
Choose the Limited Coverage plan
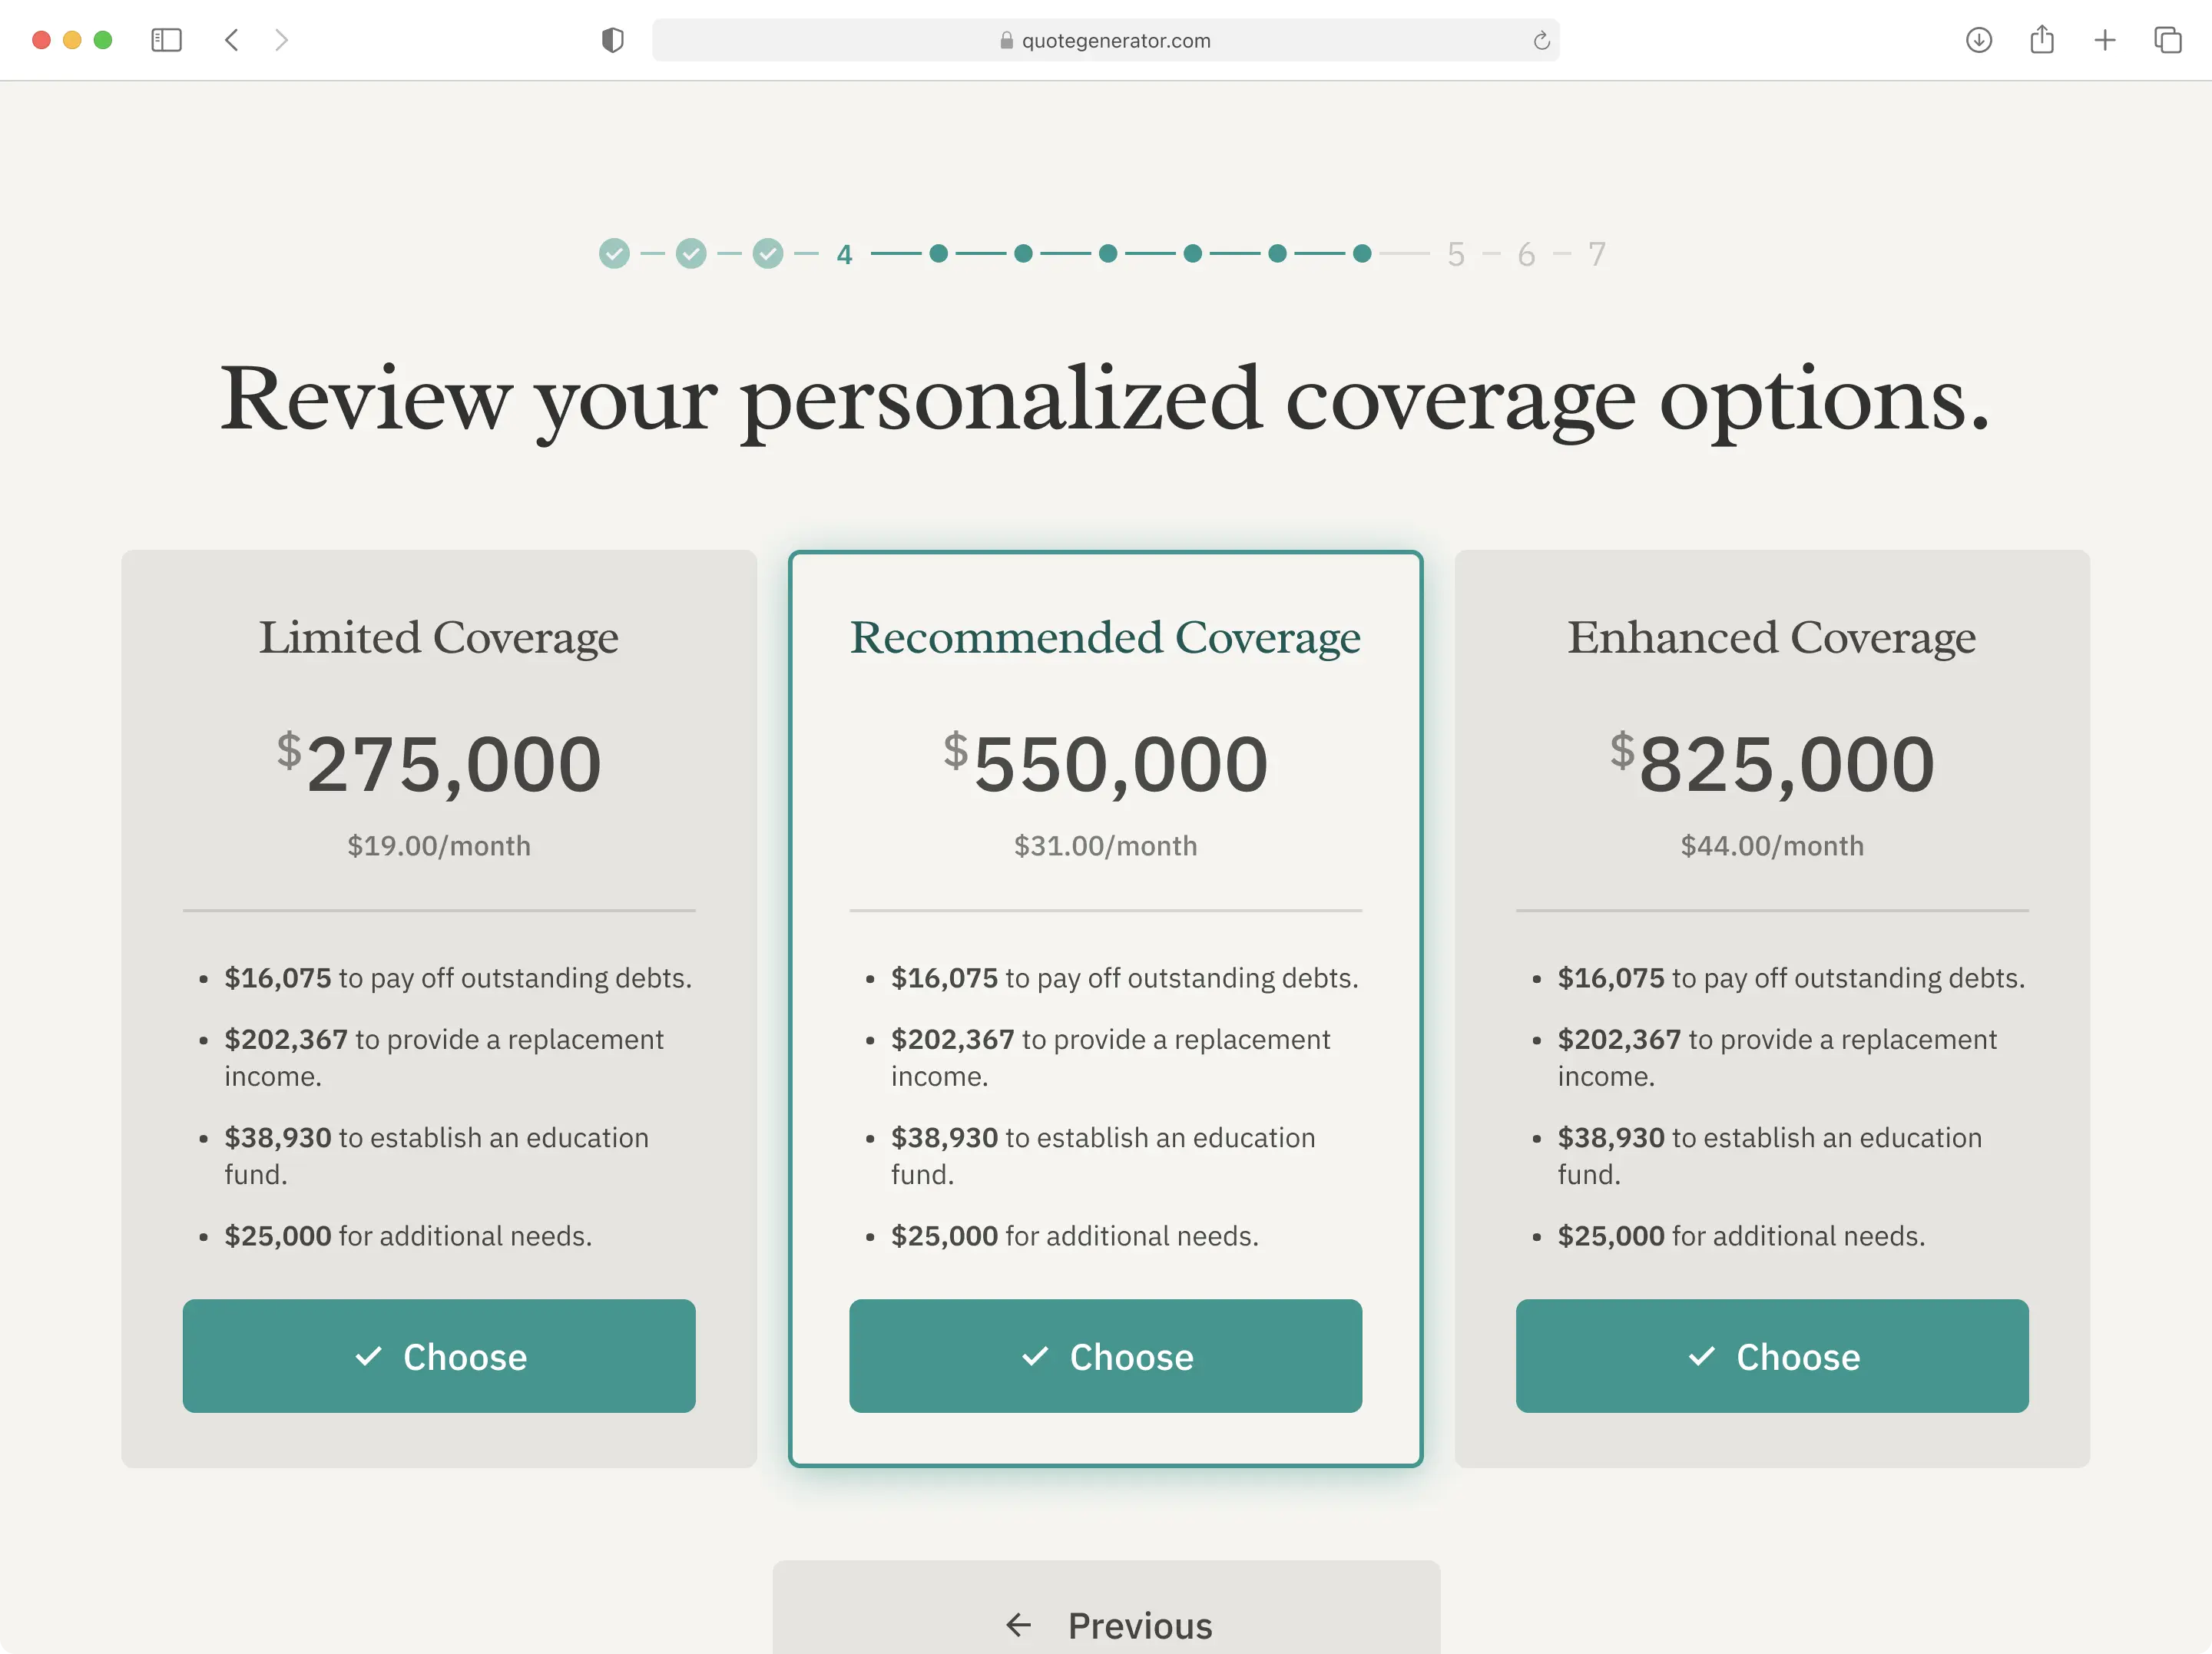coord(439,1356)
